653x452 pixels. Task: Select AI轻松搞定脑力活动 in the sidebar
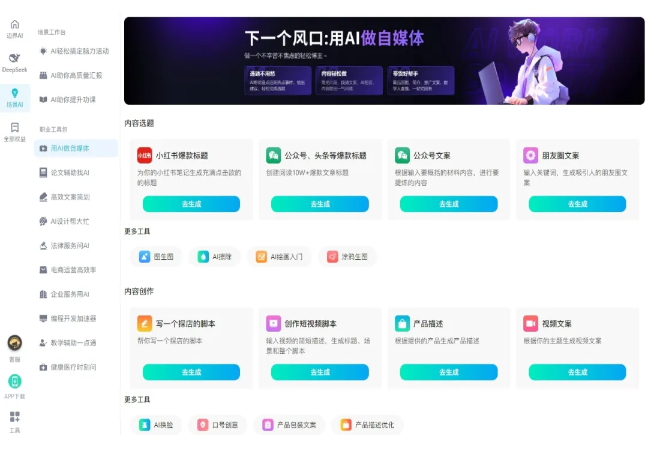76,51
